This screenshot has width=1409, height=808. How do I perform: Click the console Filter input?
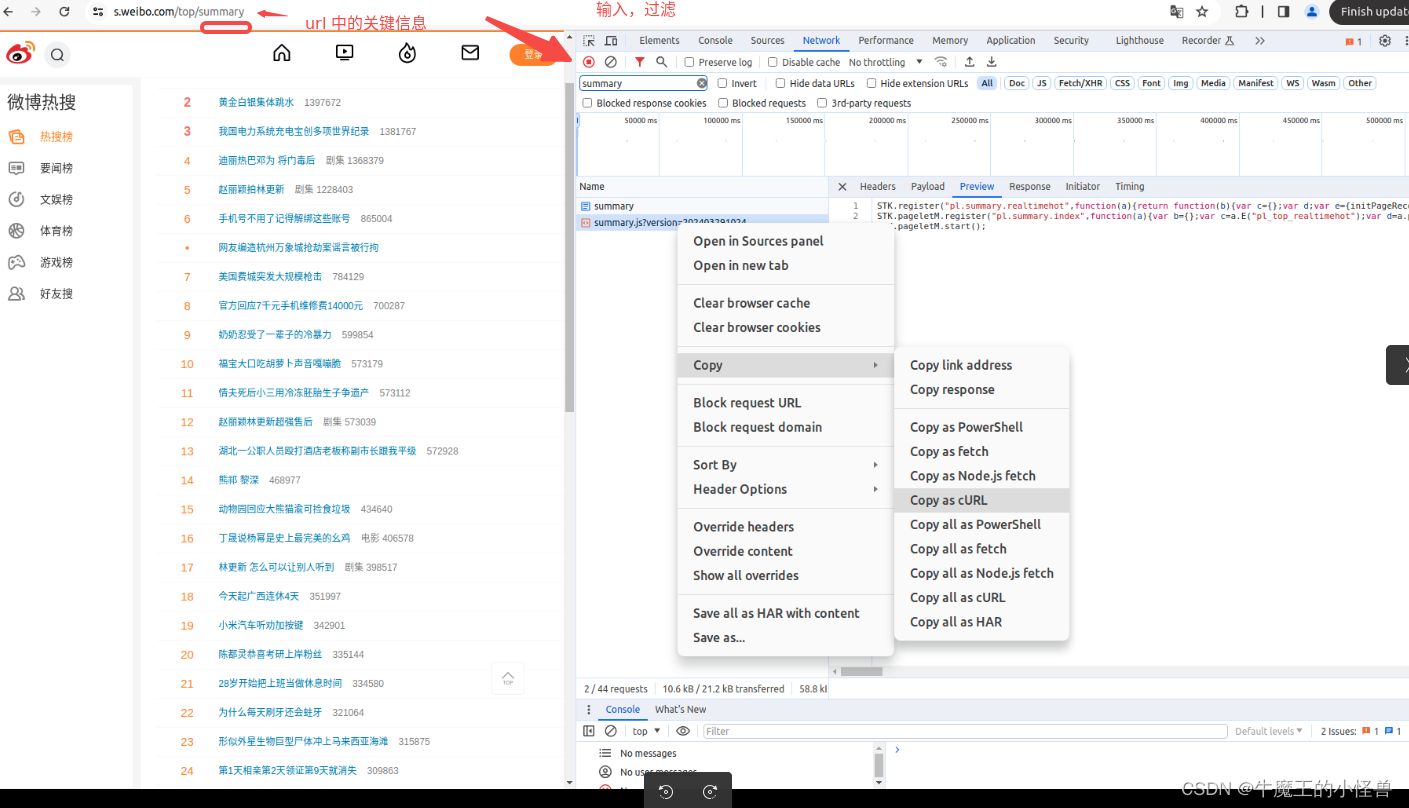[x=965, y=731]
